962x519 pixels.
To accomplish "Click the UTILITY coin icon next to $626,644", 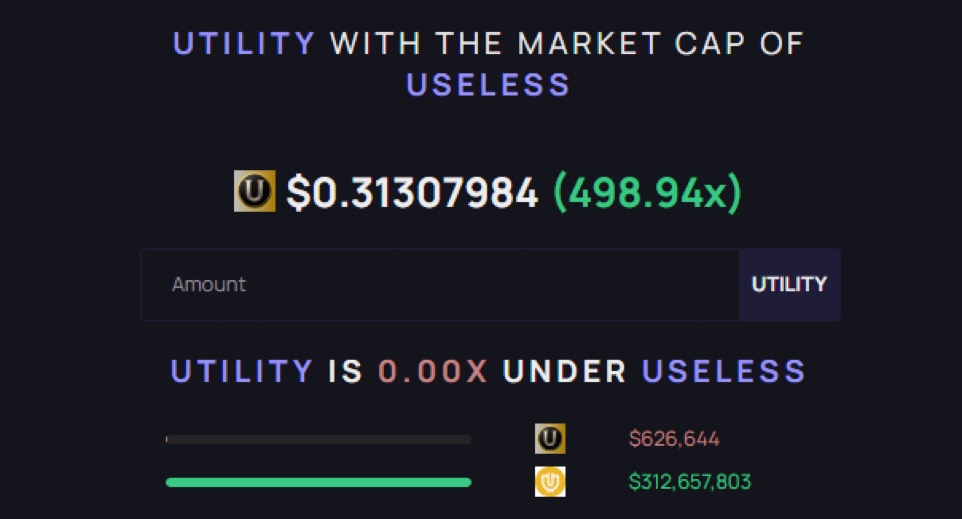I will (x=550, y=438).
